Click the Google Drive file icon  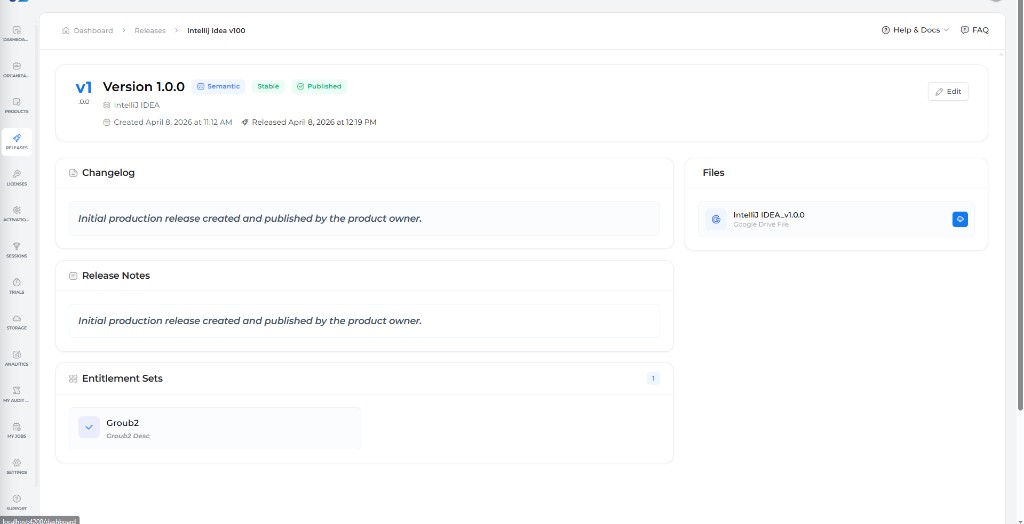coord(716,220)
